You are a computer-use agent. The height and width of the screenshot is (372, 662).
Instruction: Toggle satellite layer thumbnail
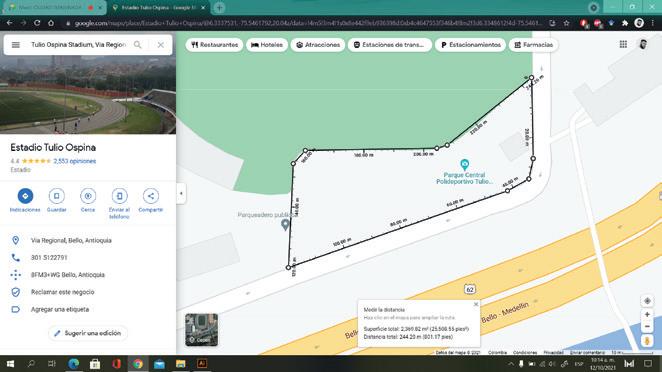(201, 330)
